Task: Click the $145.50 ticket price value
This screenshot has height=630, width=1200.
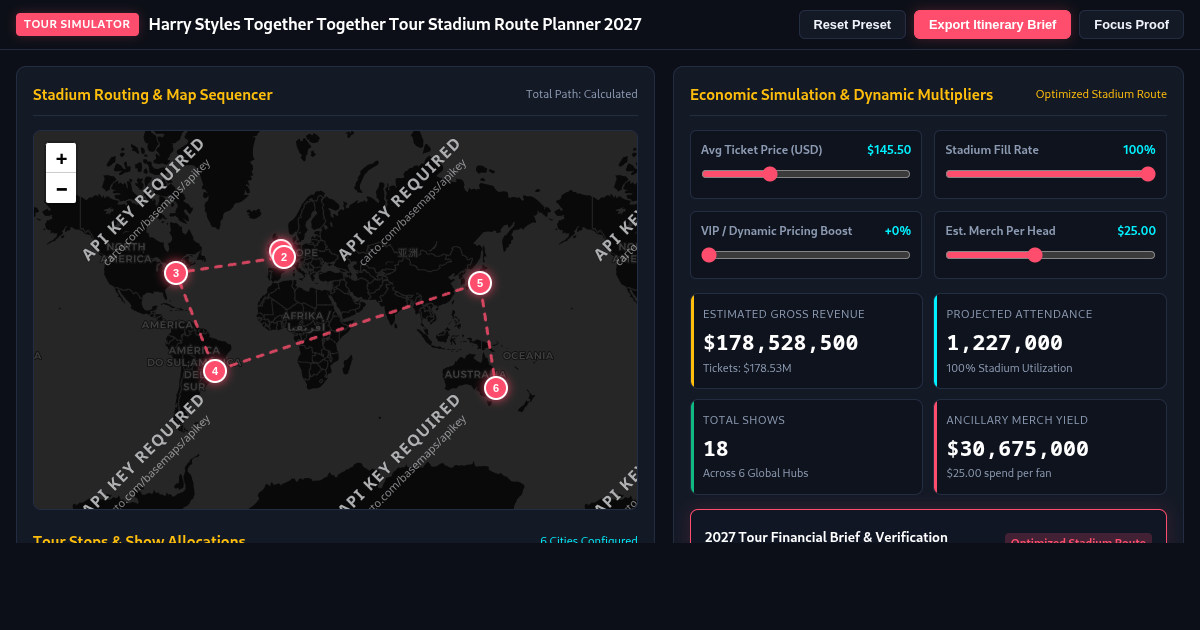Action: (x=889, y=150)
